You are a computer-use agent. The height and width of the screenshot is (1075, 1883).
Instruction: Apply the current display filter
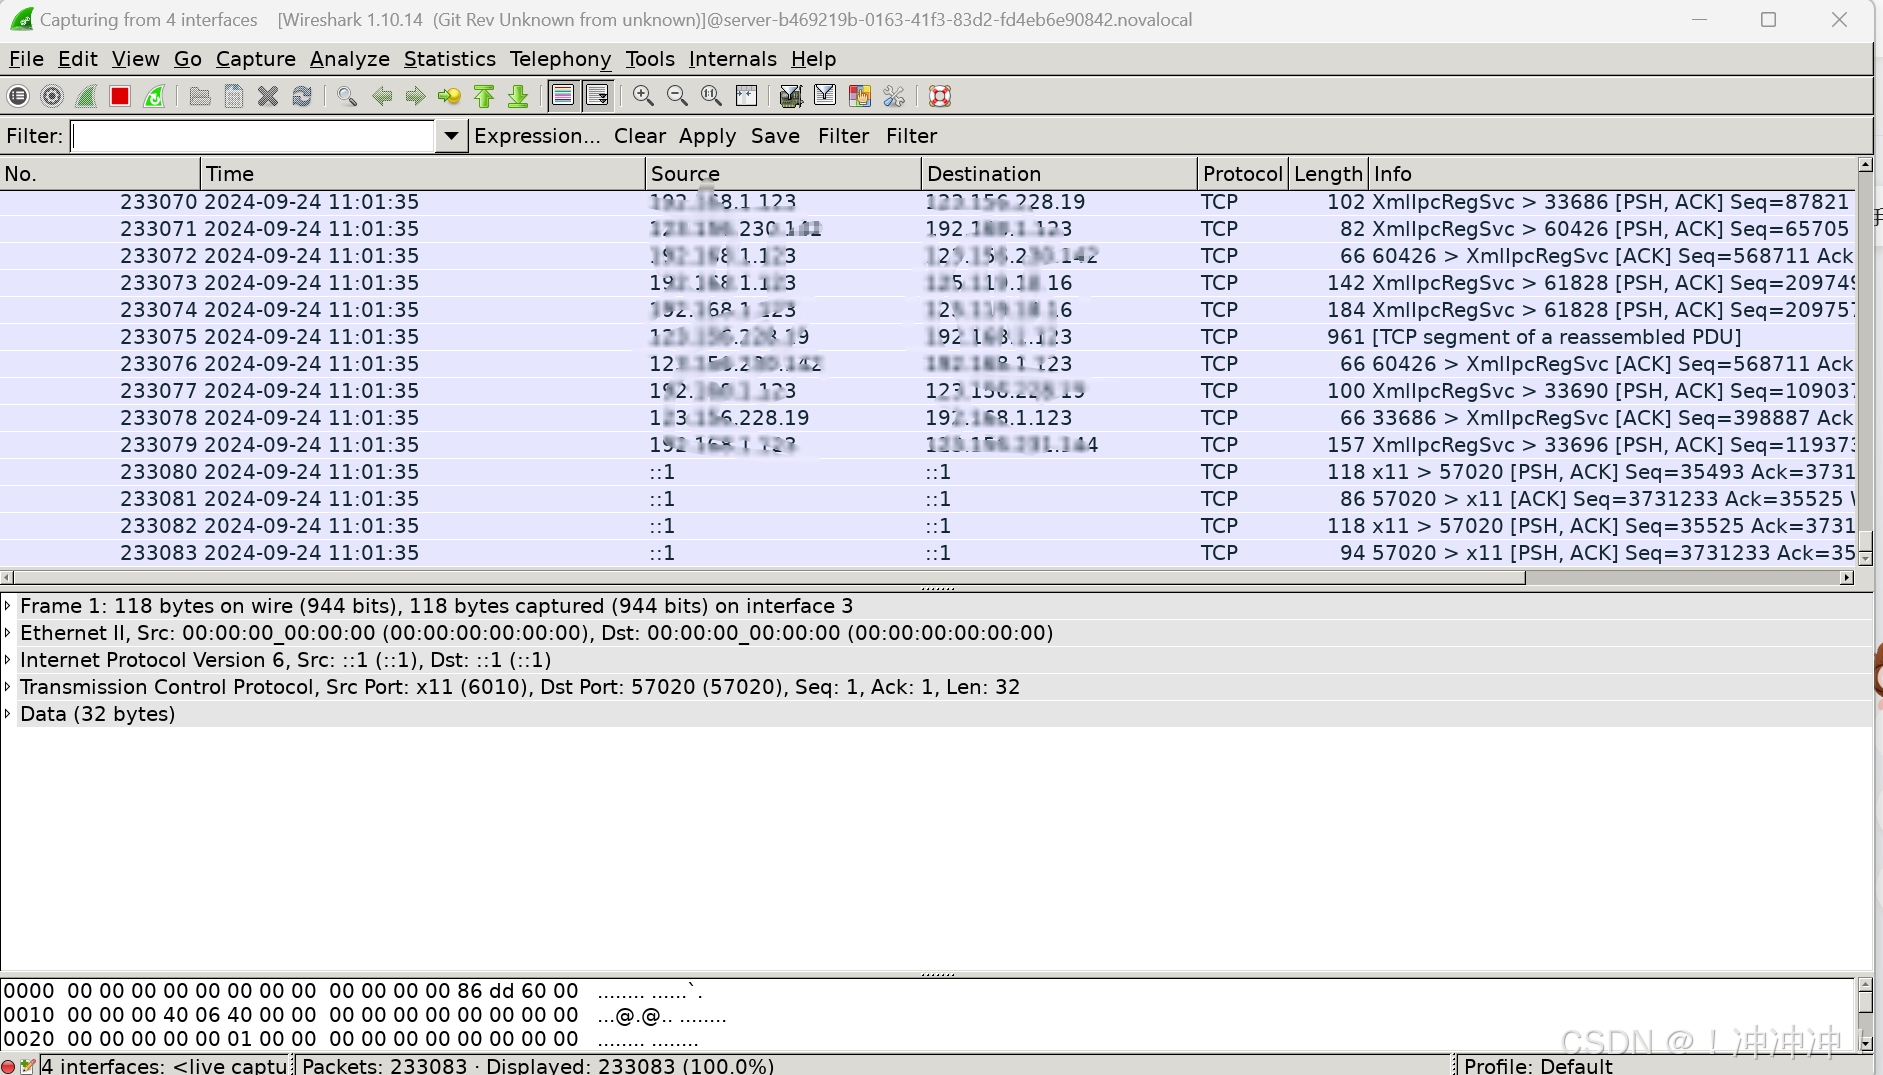click(x=708, y=135)
